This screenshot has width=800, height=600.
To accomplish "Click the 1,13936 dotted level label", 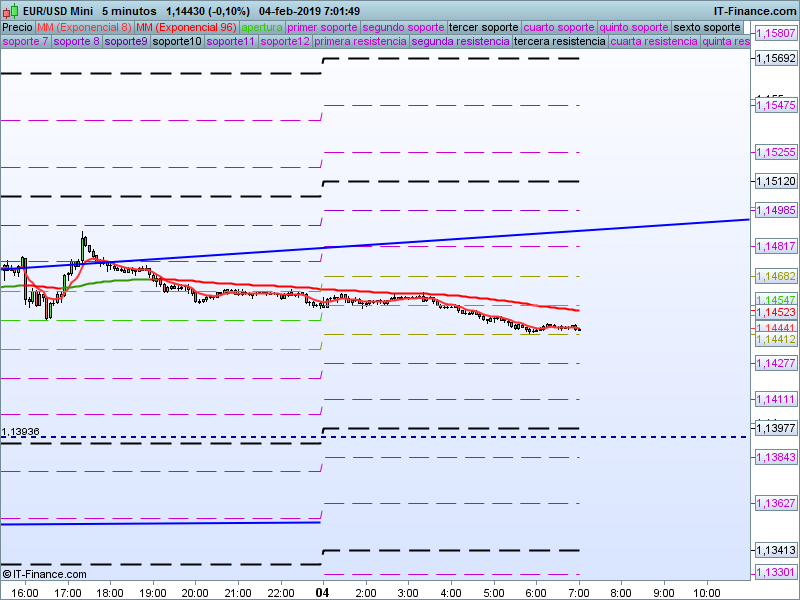I will [x=21, y=432].
